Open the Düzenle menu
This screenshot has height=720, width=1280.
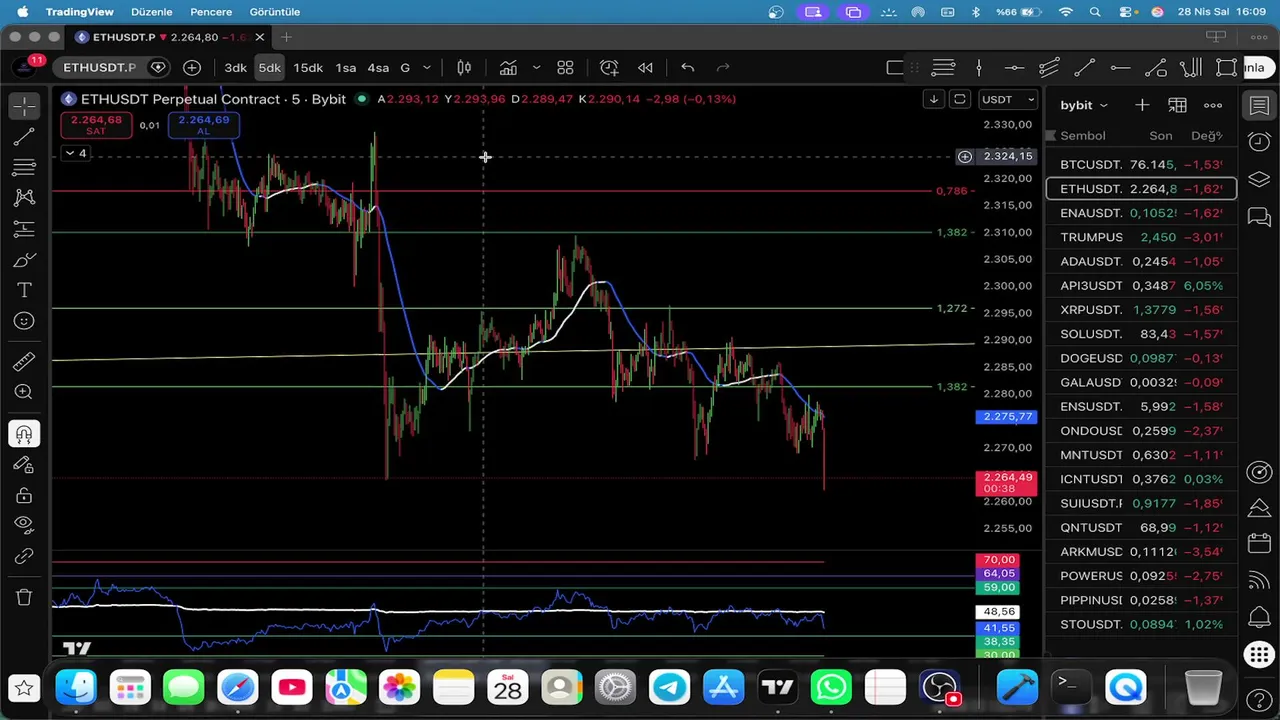[152, 12]
